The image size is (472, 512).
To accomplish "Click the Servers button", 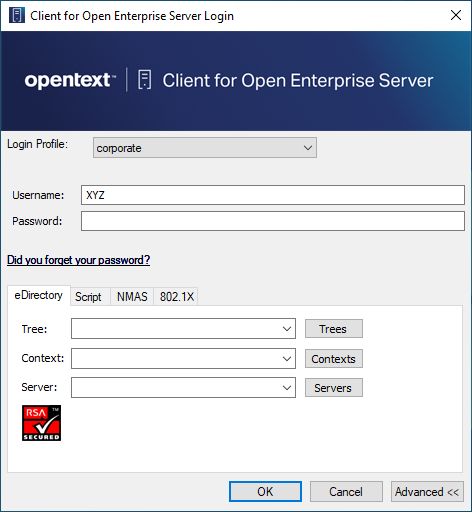I will pyautogui.click(x=334, y=388).
